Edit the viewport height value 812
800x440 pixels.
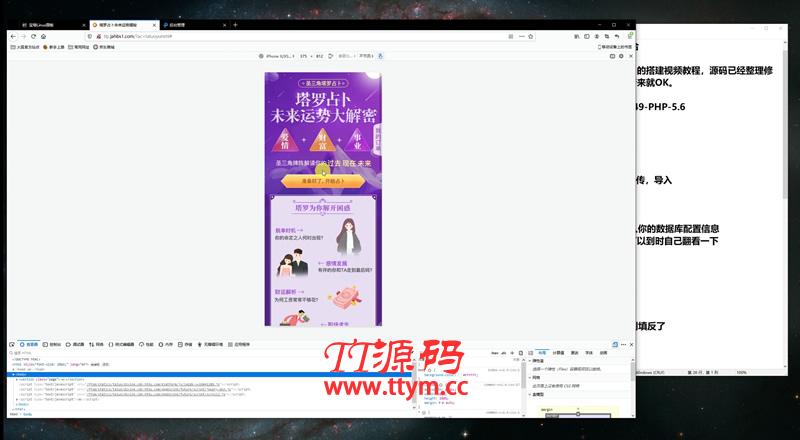tap(319, 56)
